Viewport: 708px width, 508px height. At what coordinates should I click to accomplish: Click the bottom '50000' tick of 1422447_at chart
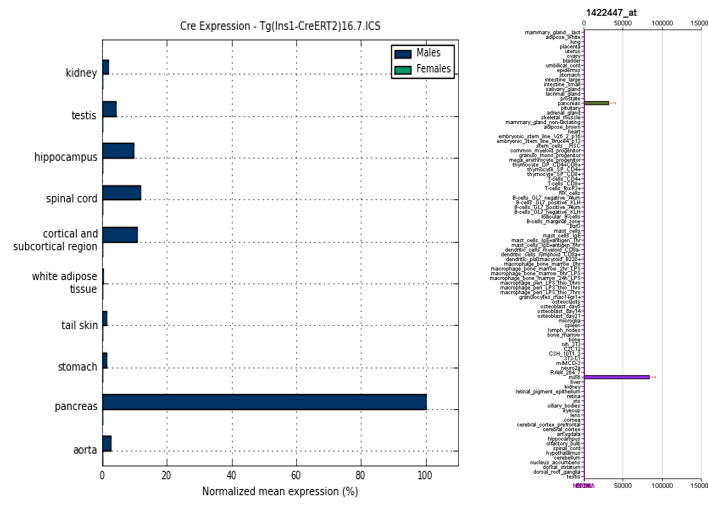(x=623, y=485)
